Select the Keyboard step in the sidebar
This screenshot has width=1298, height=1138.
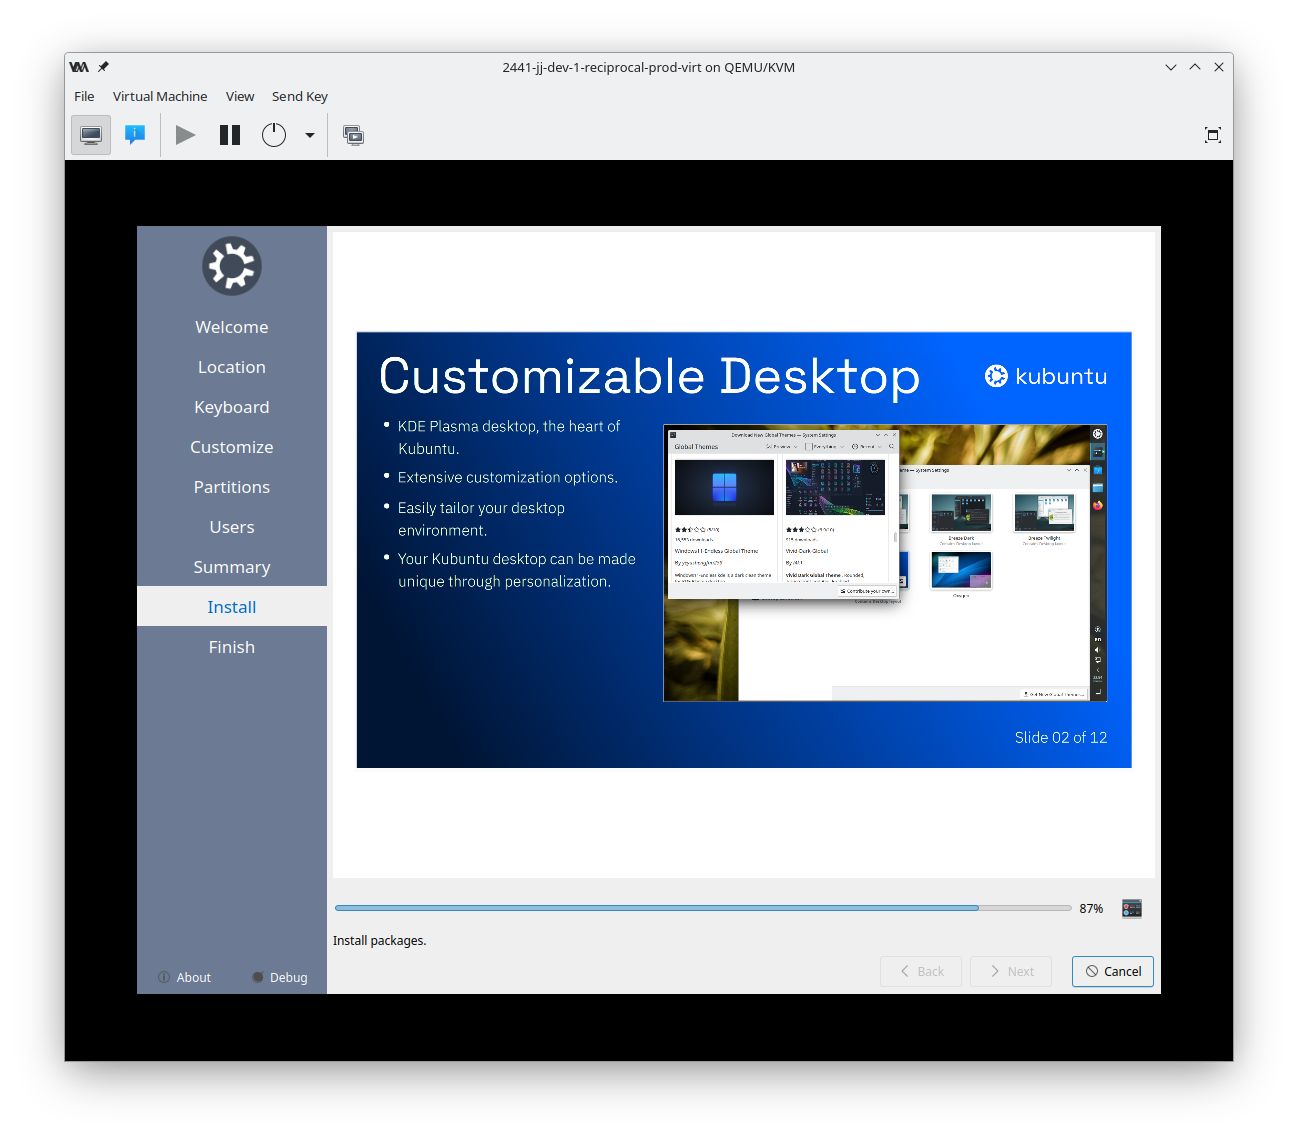click(x=232, y=407)
